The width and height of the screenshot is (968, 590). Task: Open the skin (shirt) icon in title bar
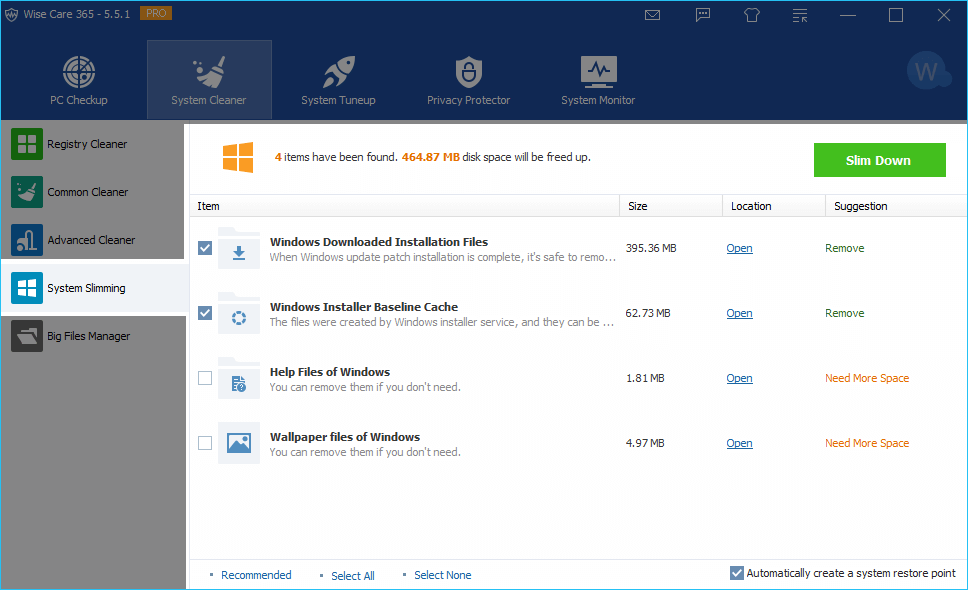751,15
